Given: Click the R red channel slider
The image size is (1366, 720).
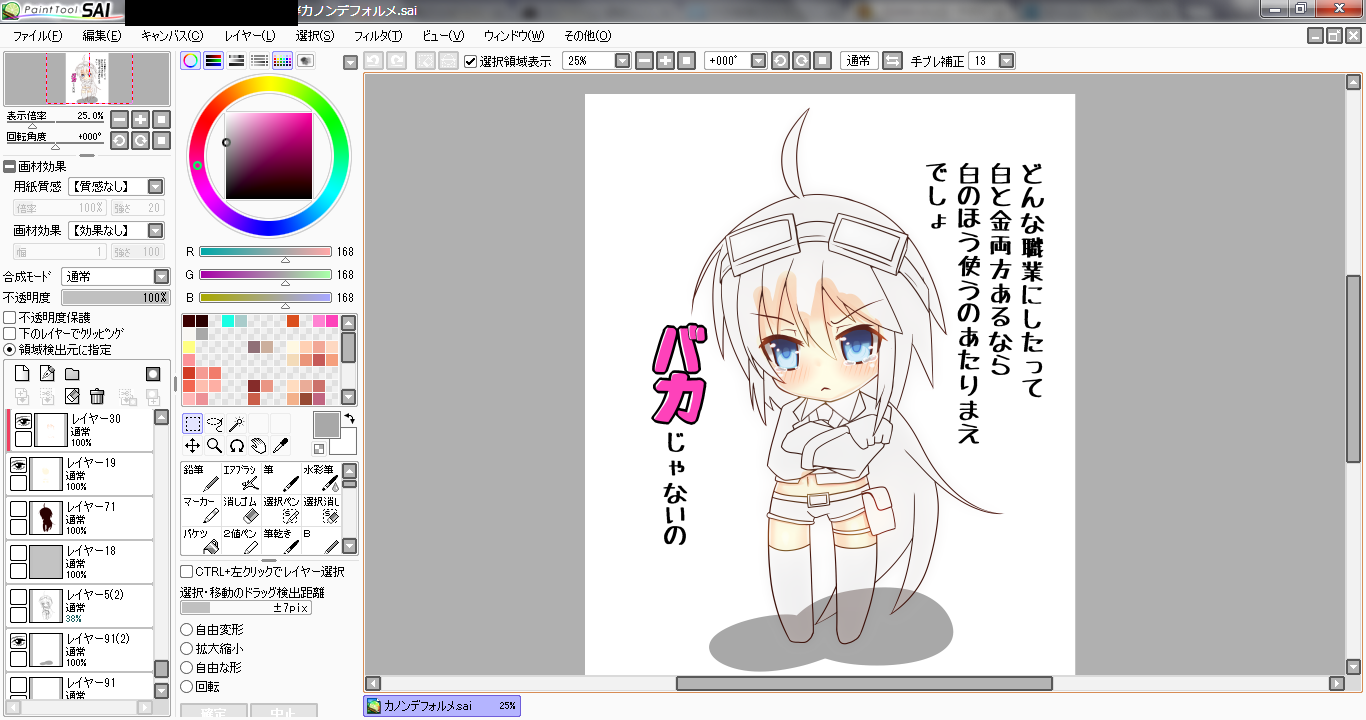Looking at the screenshot, I should tap(265, 252).
